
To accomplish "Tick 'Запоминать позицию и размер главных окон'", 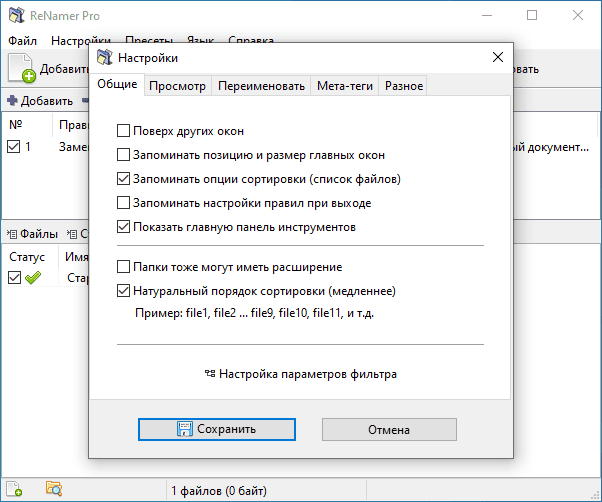I will click(x=123, y=155).
